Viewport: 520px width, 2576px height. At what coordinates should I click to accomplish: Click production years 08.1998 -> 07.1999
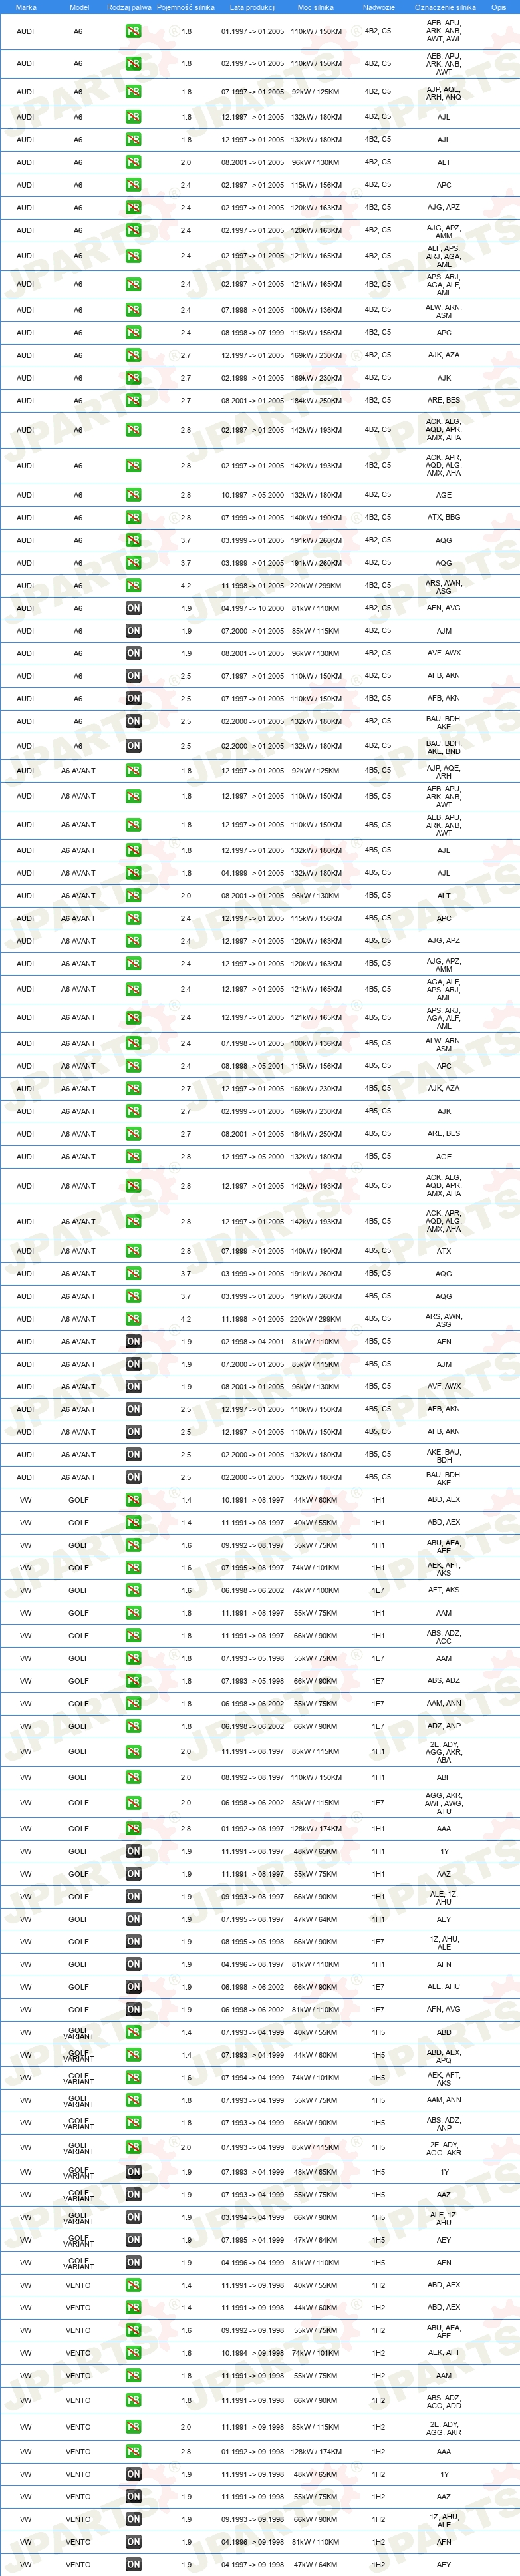pos(253,333)
